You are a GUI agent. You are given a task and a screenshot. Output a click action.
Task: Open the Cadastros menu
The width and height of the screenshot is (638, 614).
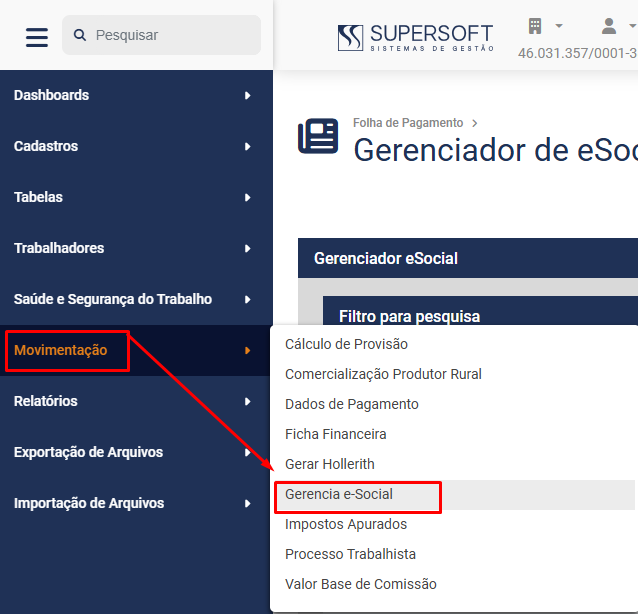(x=136, y=146)
